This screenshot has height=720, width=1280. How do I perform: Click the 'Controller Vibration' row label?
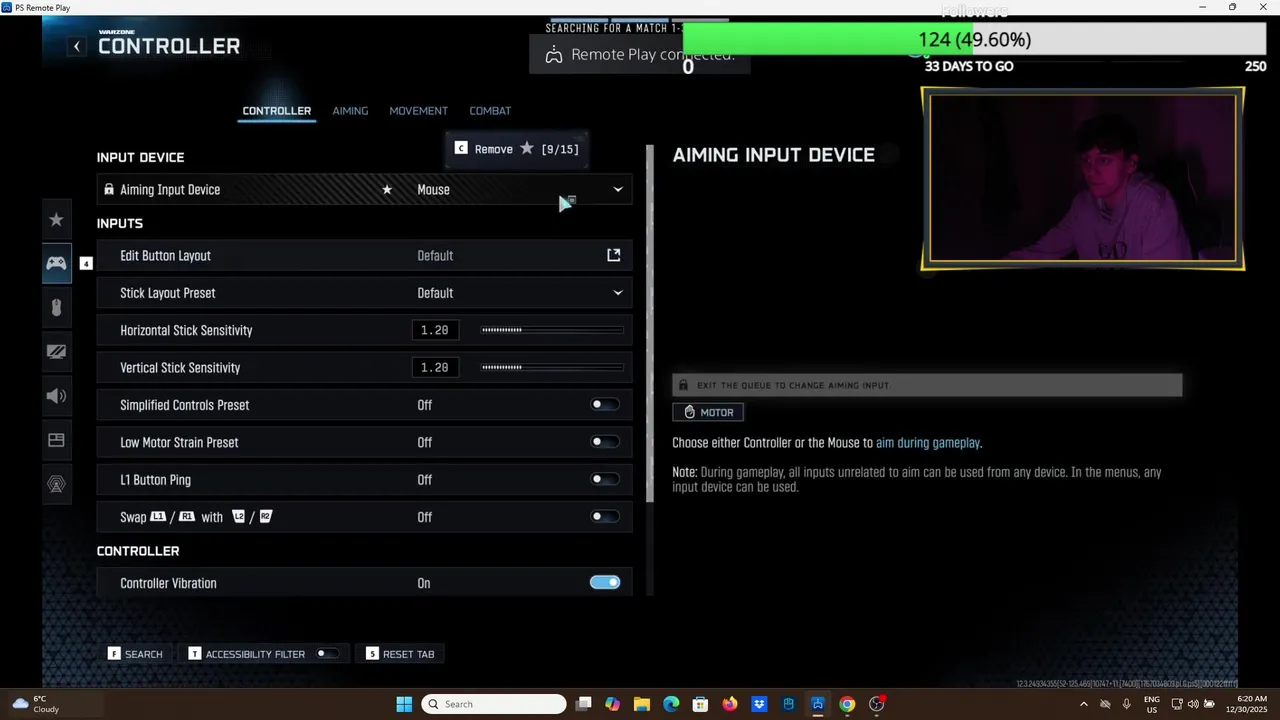[x=168, y=583]
